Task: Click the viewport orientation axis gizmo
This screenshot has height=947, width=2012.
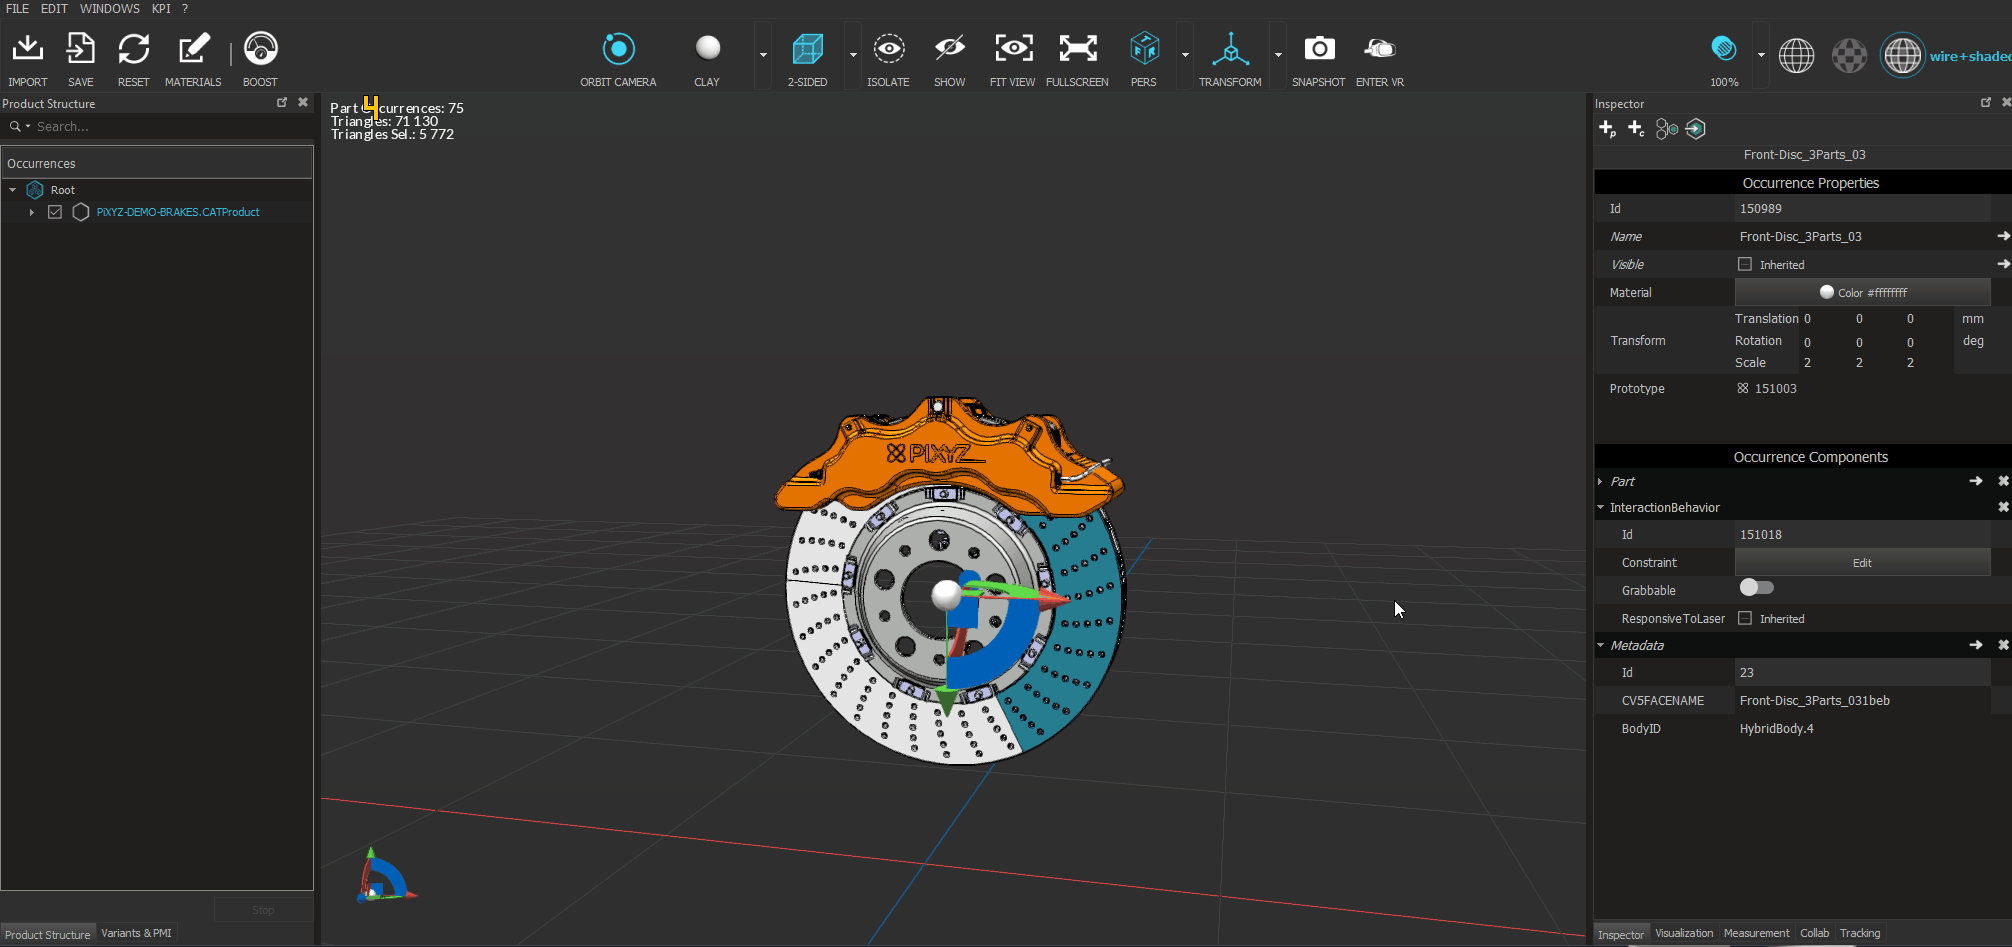Action: pyautogui.click(x=384, y=876)
